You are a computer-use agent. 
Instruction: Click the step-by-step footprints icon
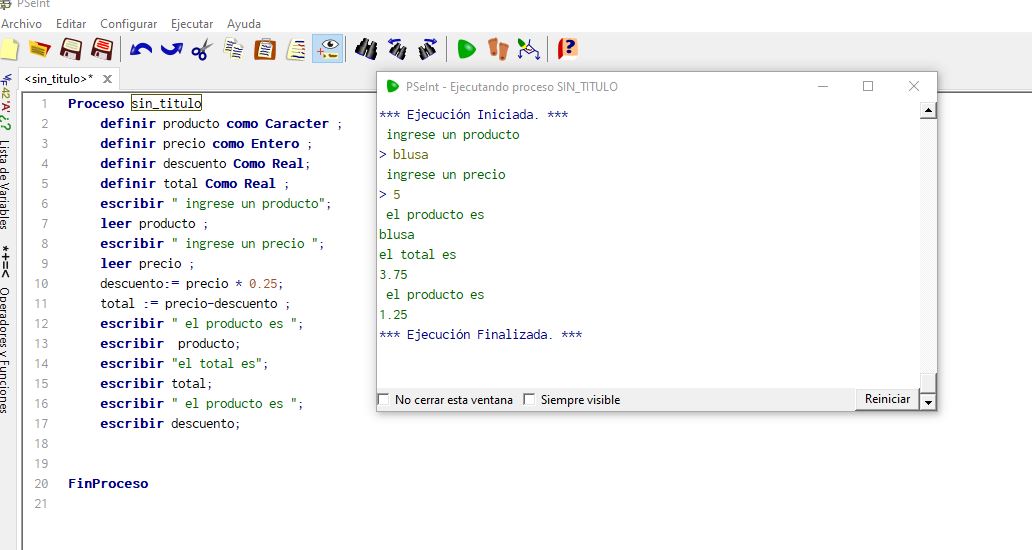(497, 48)
